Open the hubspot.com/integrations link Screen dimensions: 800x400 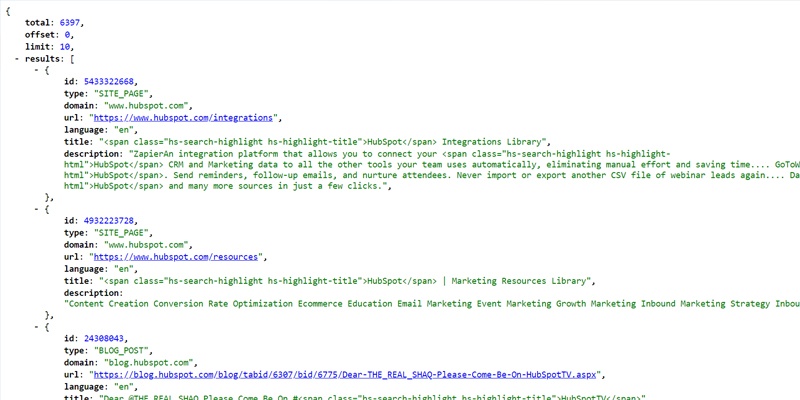pyautogui.click(x=183, y=118)
